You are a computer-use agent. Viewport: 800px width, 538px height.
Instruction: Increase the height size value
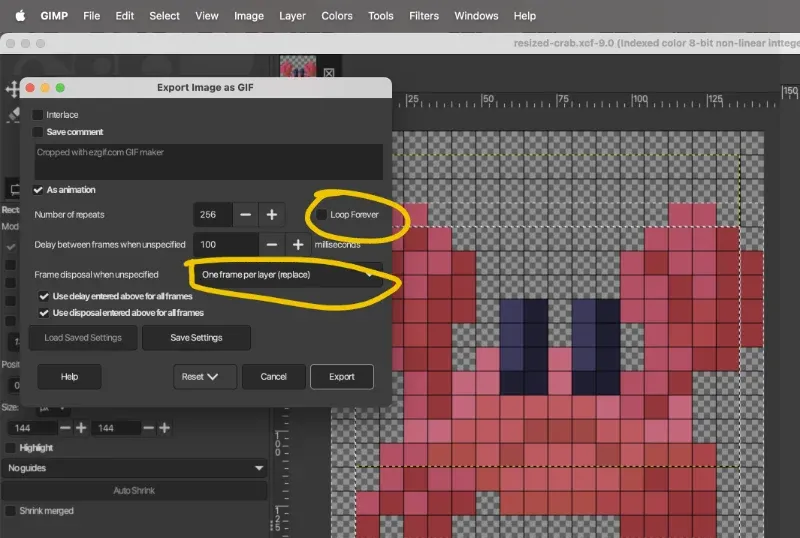tap(164, 428)
